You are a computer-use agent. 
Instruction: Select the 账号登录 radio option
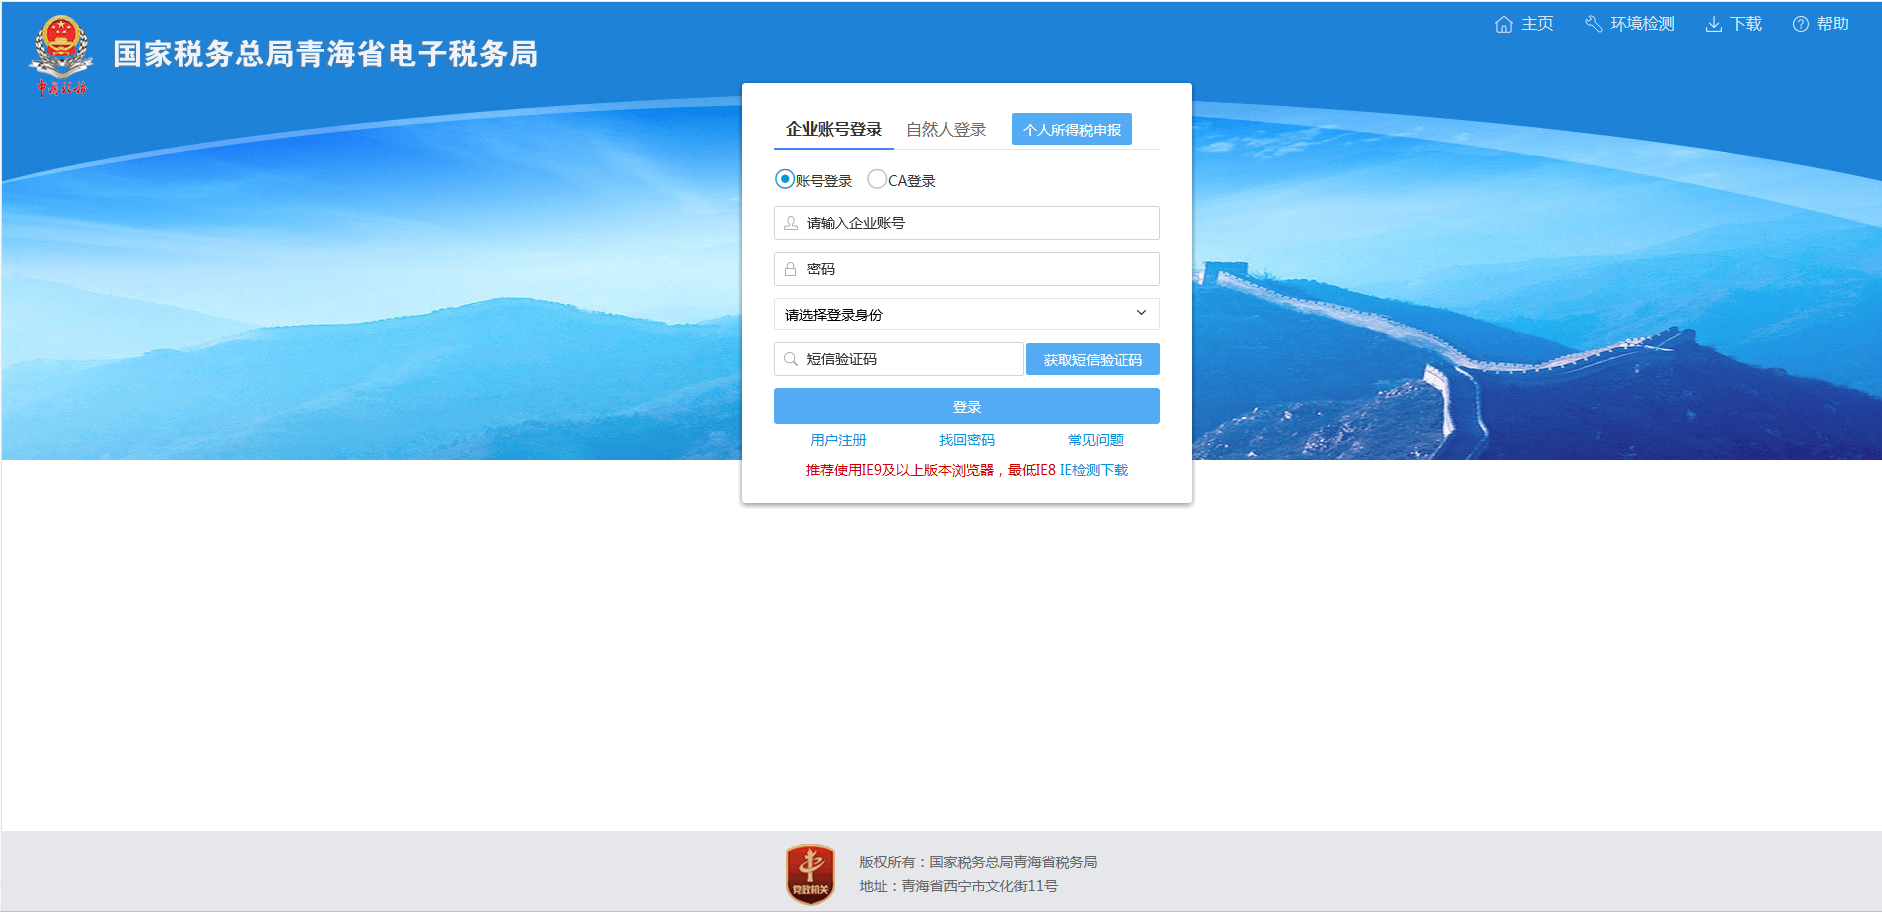click(x=783, y=180)
